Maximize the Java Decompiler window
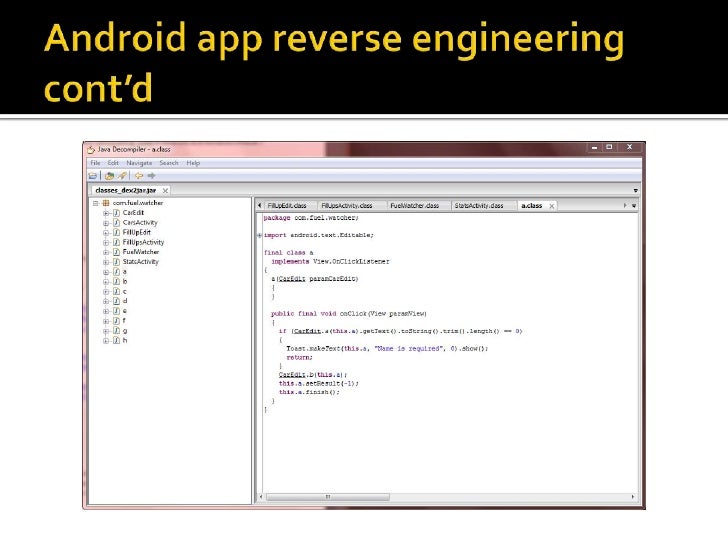The height and width of the screenshot is (546, 728). tap(609, 147)
